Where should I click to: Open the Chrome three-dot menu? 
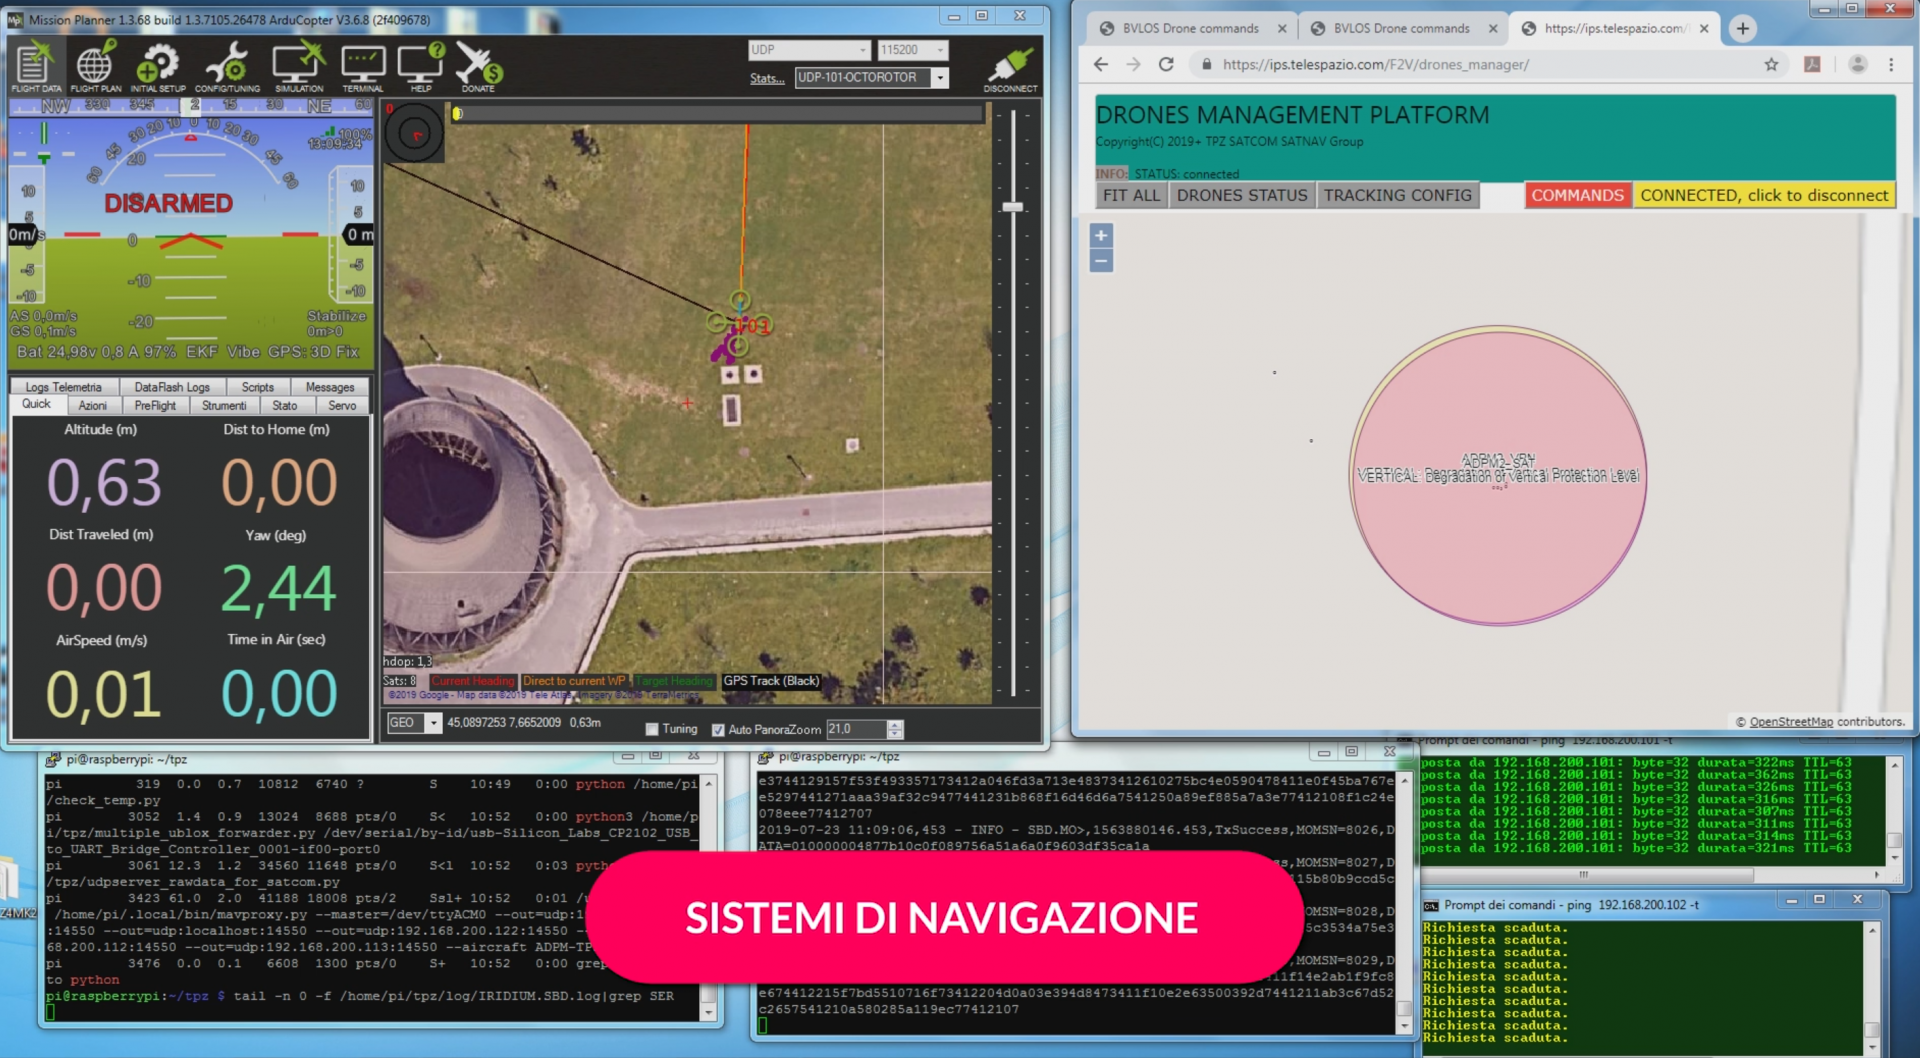click(1891, 64)
